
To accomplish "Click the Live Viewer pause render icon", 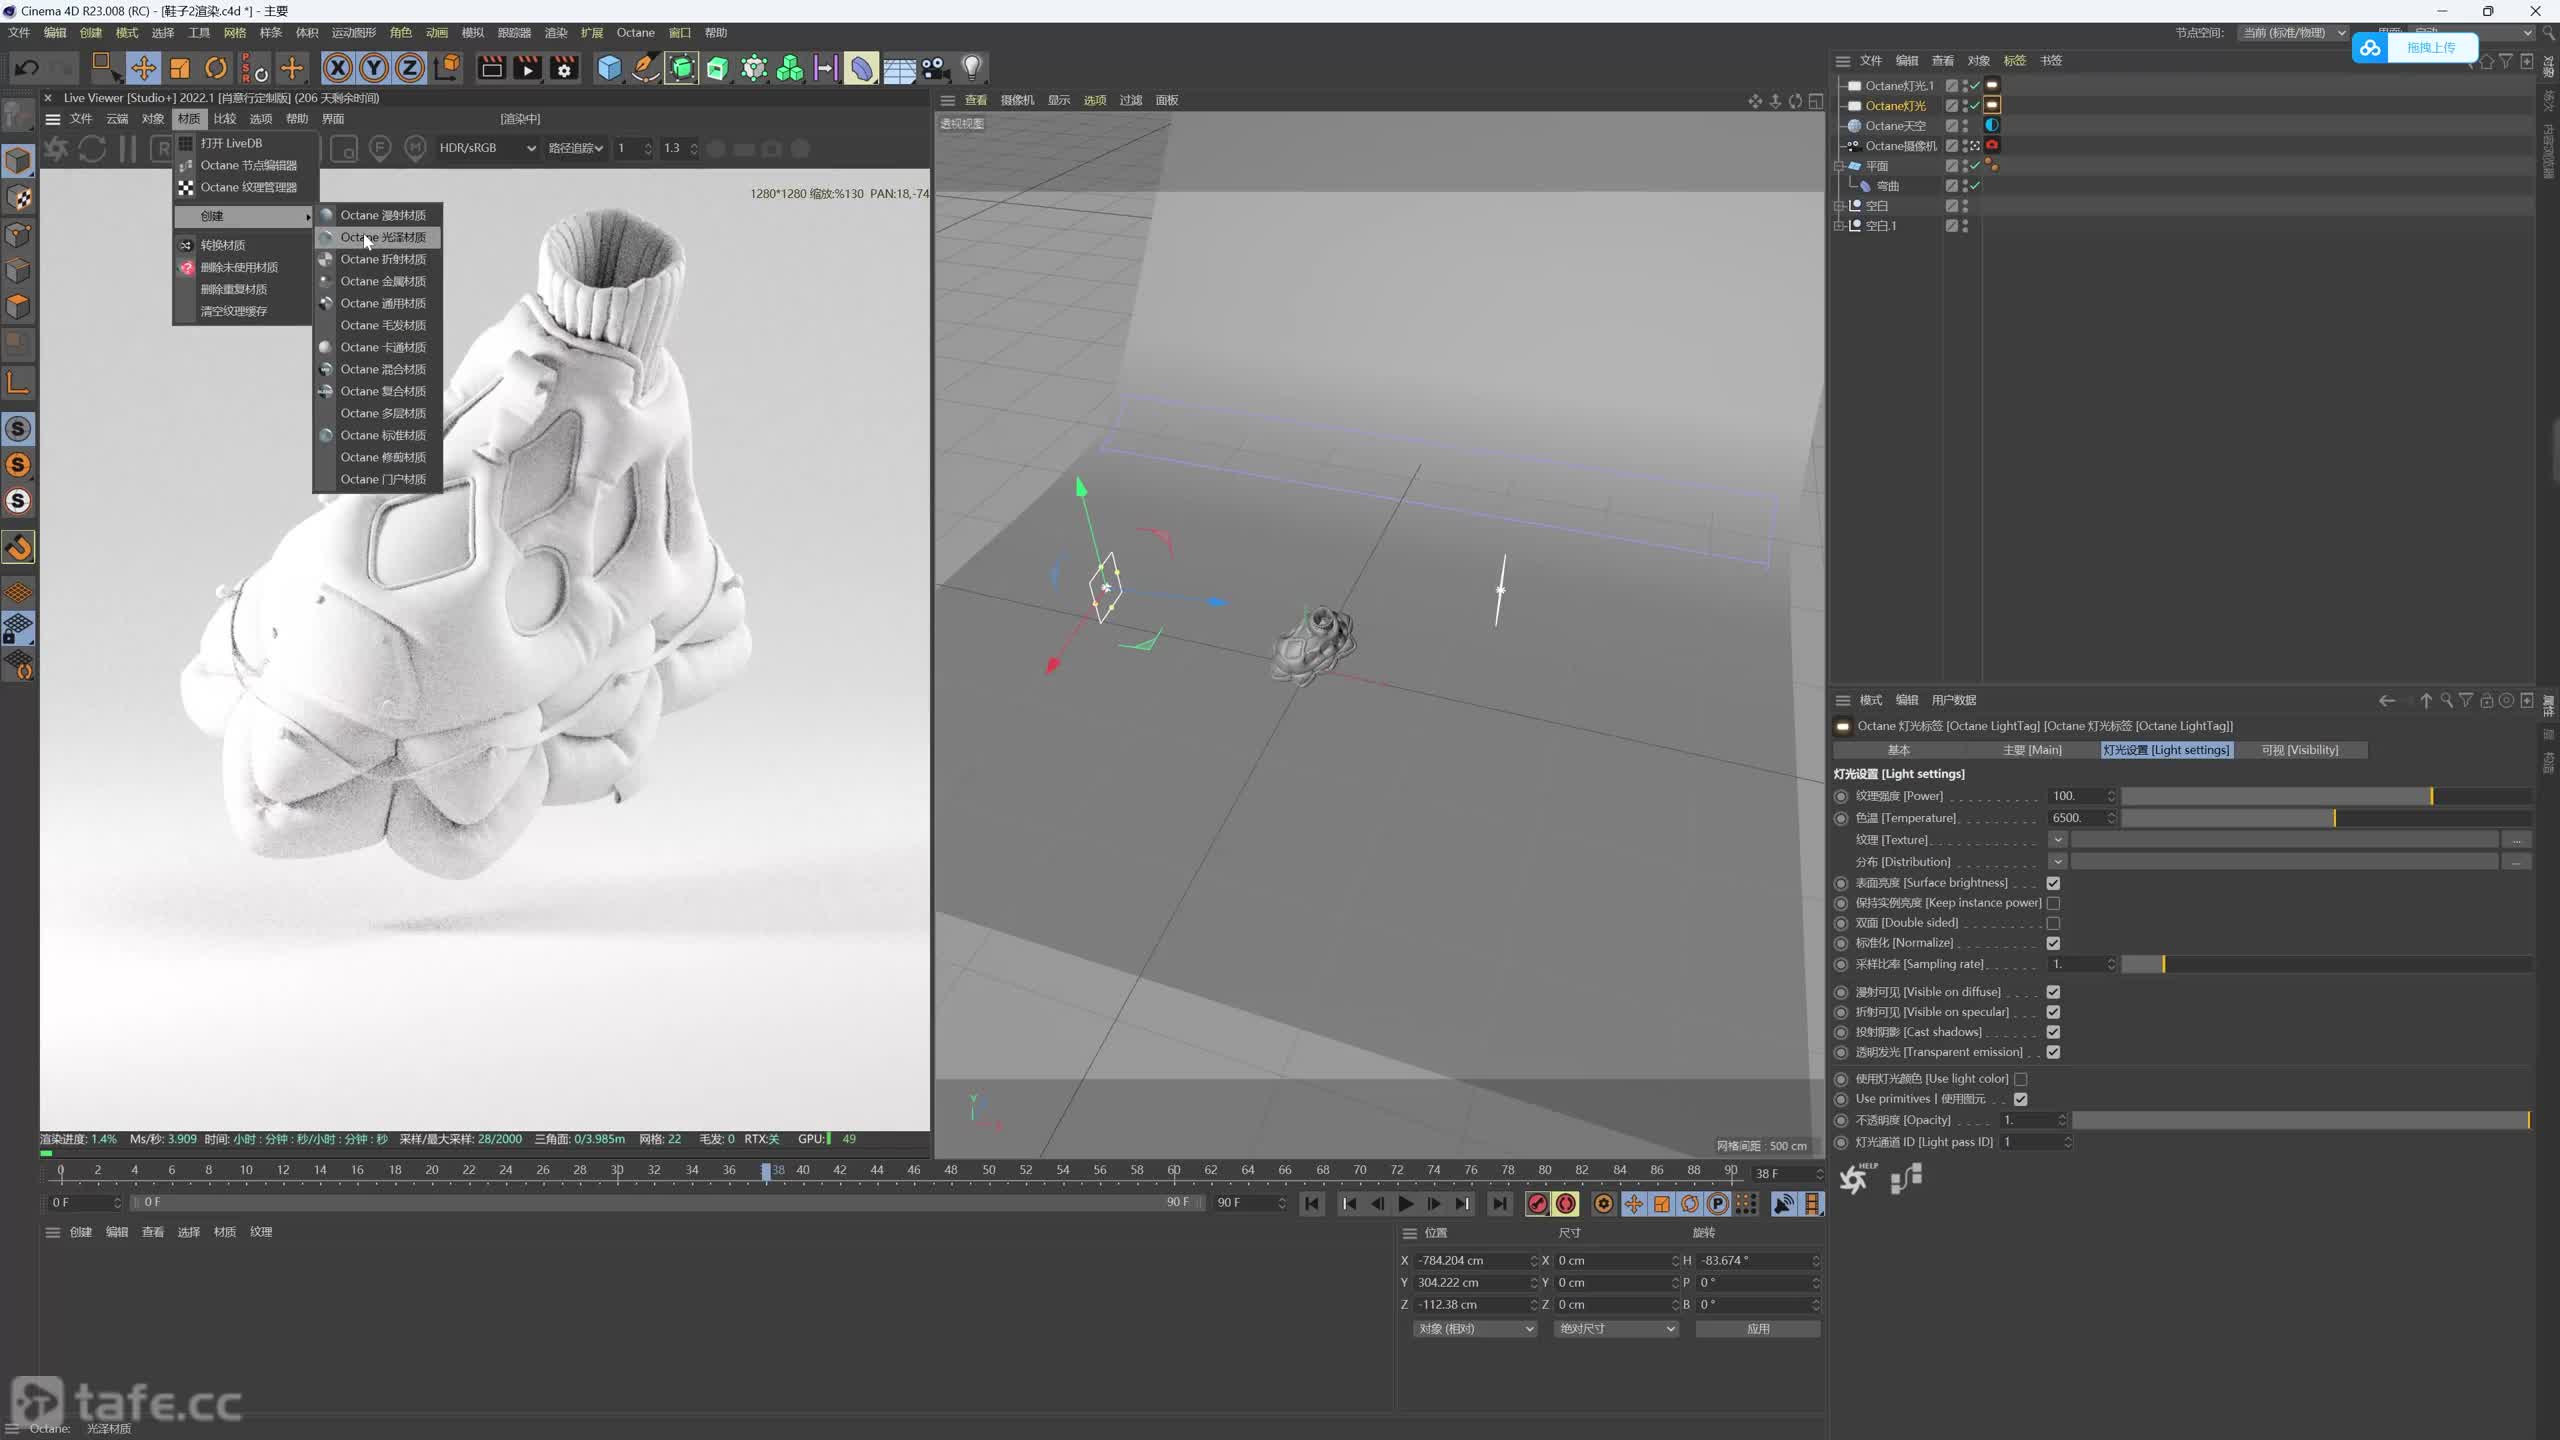I will pos(127,149).
